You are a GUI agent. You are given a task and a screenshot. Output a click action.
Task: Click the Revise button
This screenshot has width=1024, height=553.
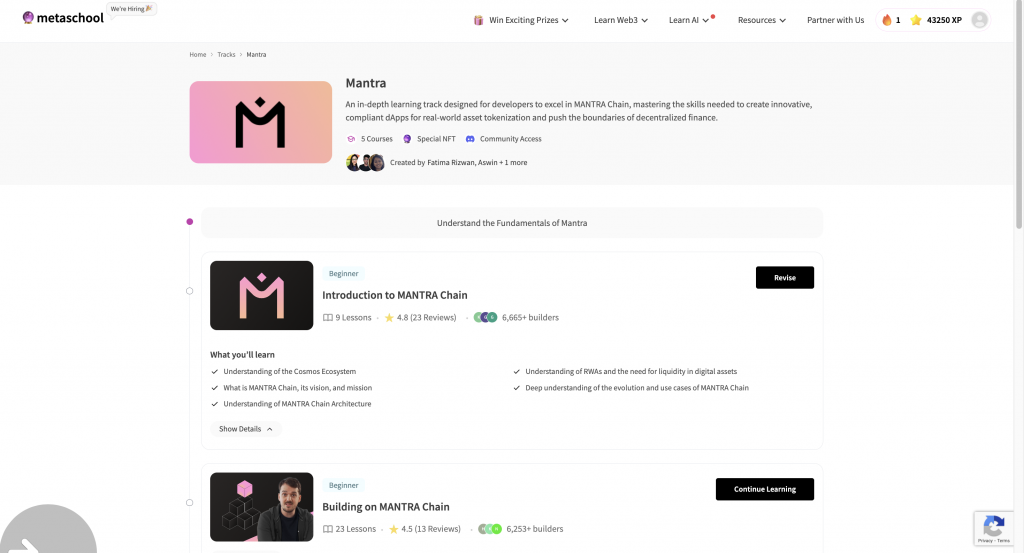(x=785, y=277)
